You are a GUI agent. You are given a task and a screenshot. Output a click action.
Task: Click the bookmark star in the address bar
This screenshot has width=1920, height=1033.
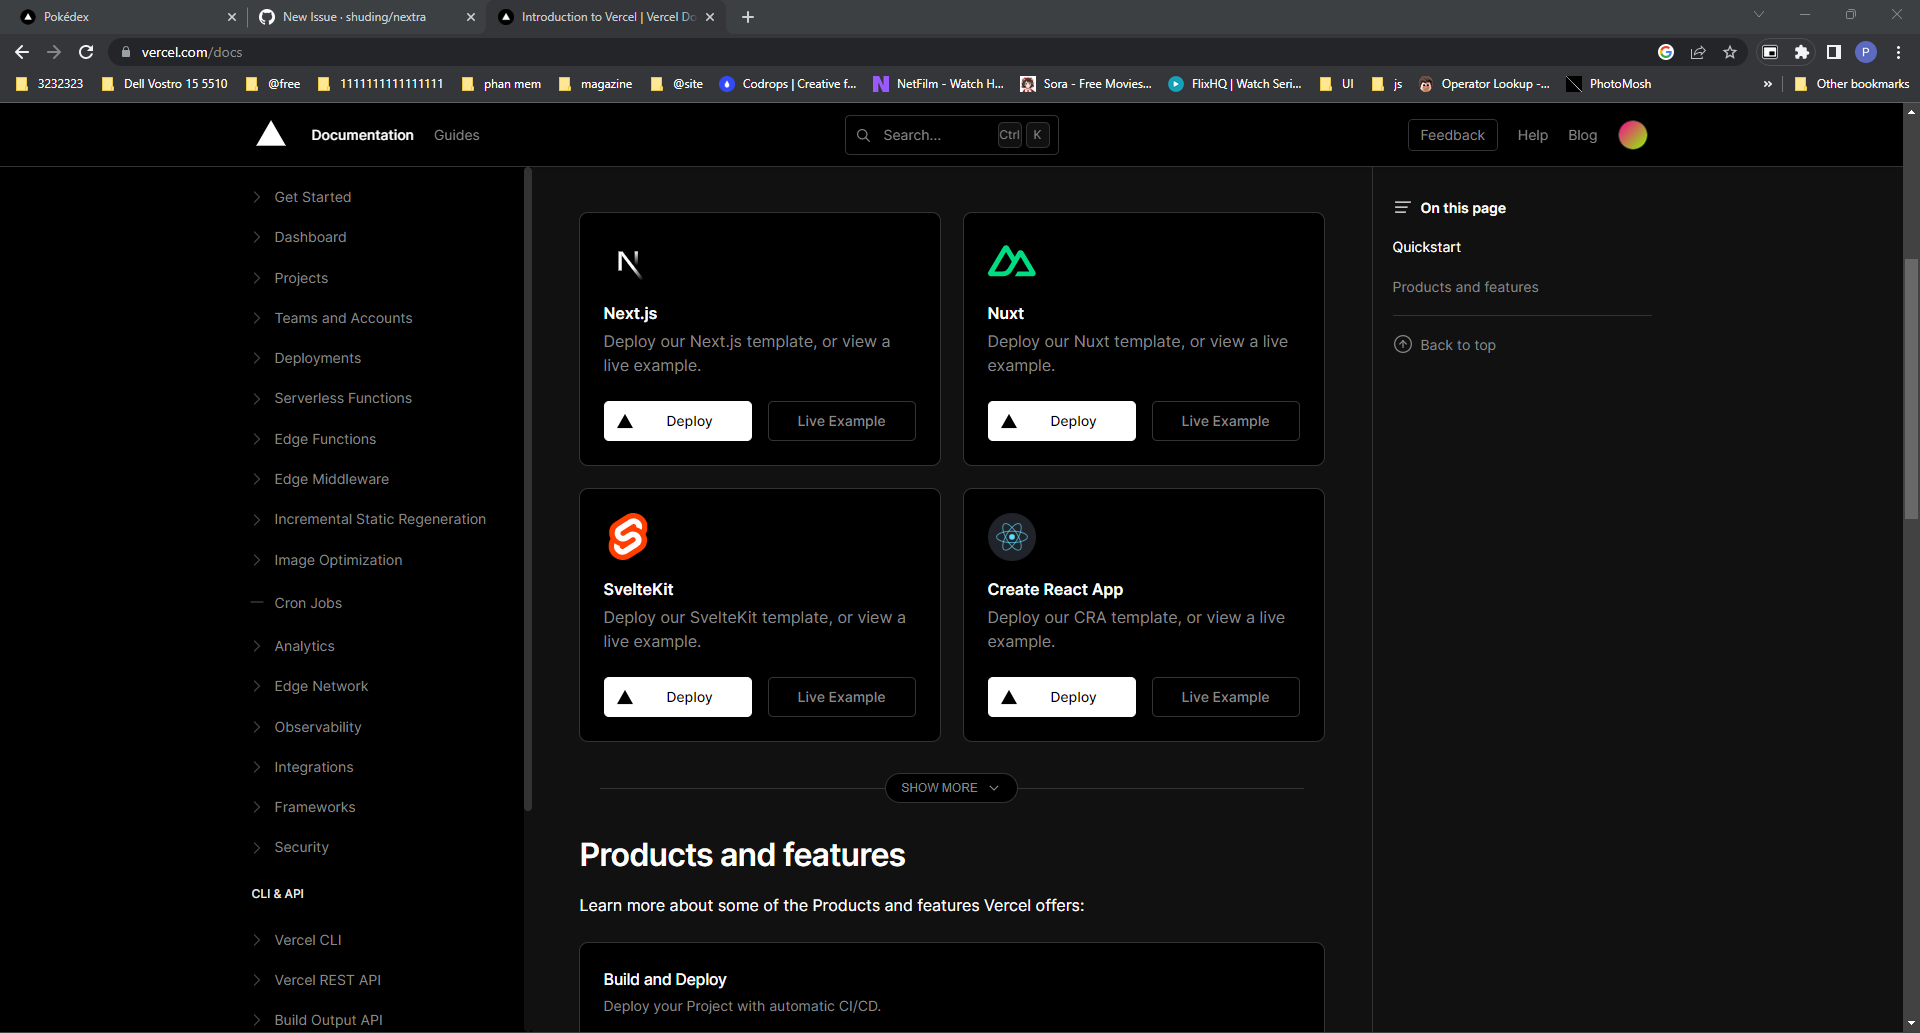[x=1731, y=52]
